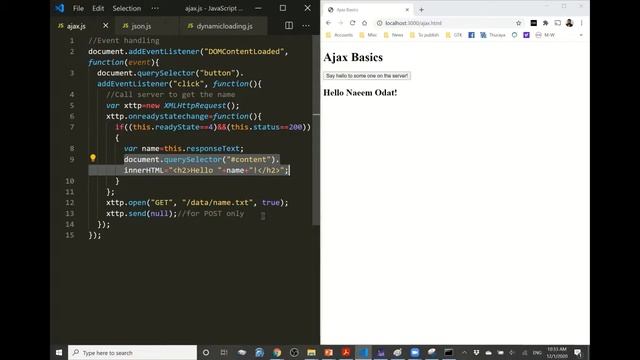Screen dimensions: 640x360
Task: Click the cast media icon in Chrome
Action: (x=558, y=23)
